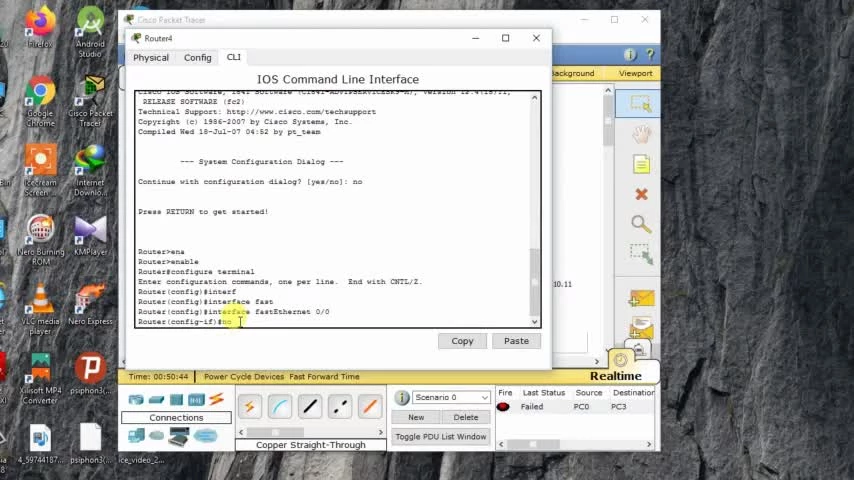Click the Delete scenario button
Image resolution: width=854 pixels, height=480 pixels.
pos(466,417)
